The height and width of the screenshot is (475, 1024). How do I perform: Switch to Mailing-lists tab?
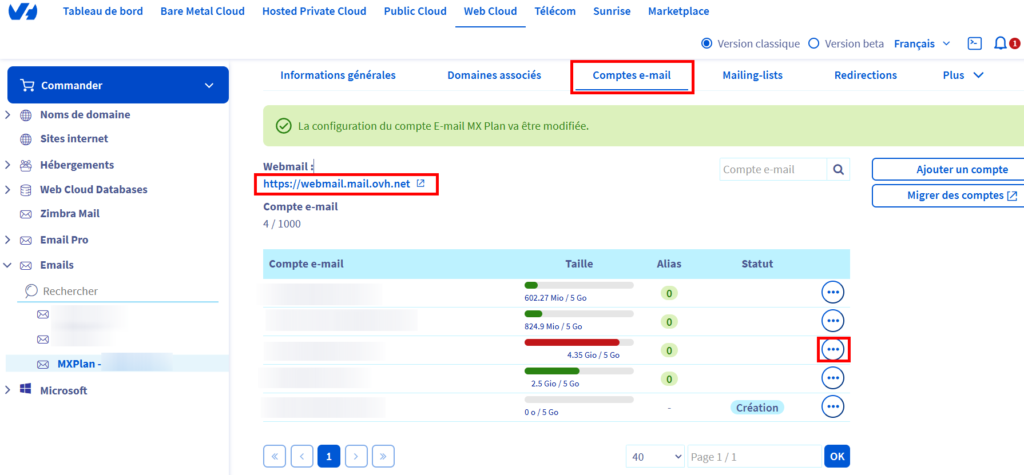point(752,75)
